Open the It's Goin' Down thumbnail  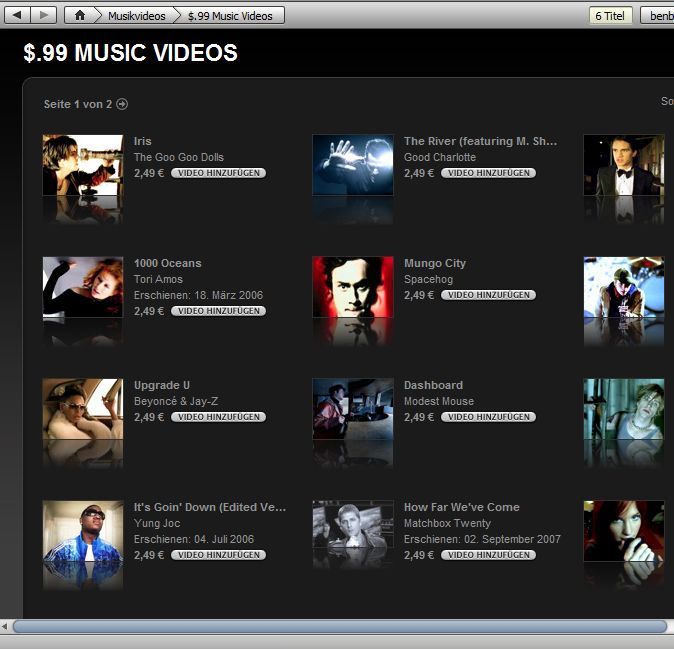point(83,531)
